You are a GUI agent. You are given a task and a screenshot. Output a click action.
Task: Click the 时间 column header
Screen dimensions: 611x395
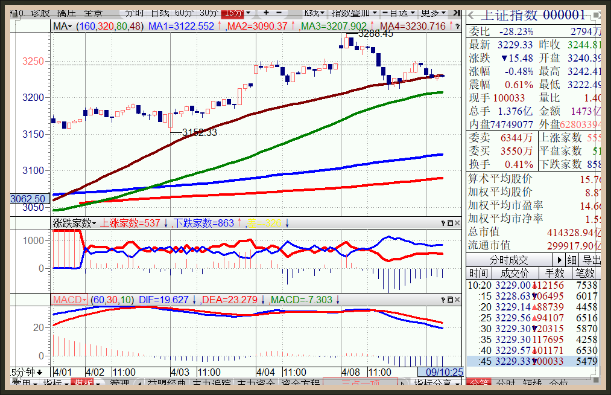tap(478, 273)
